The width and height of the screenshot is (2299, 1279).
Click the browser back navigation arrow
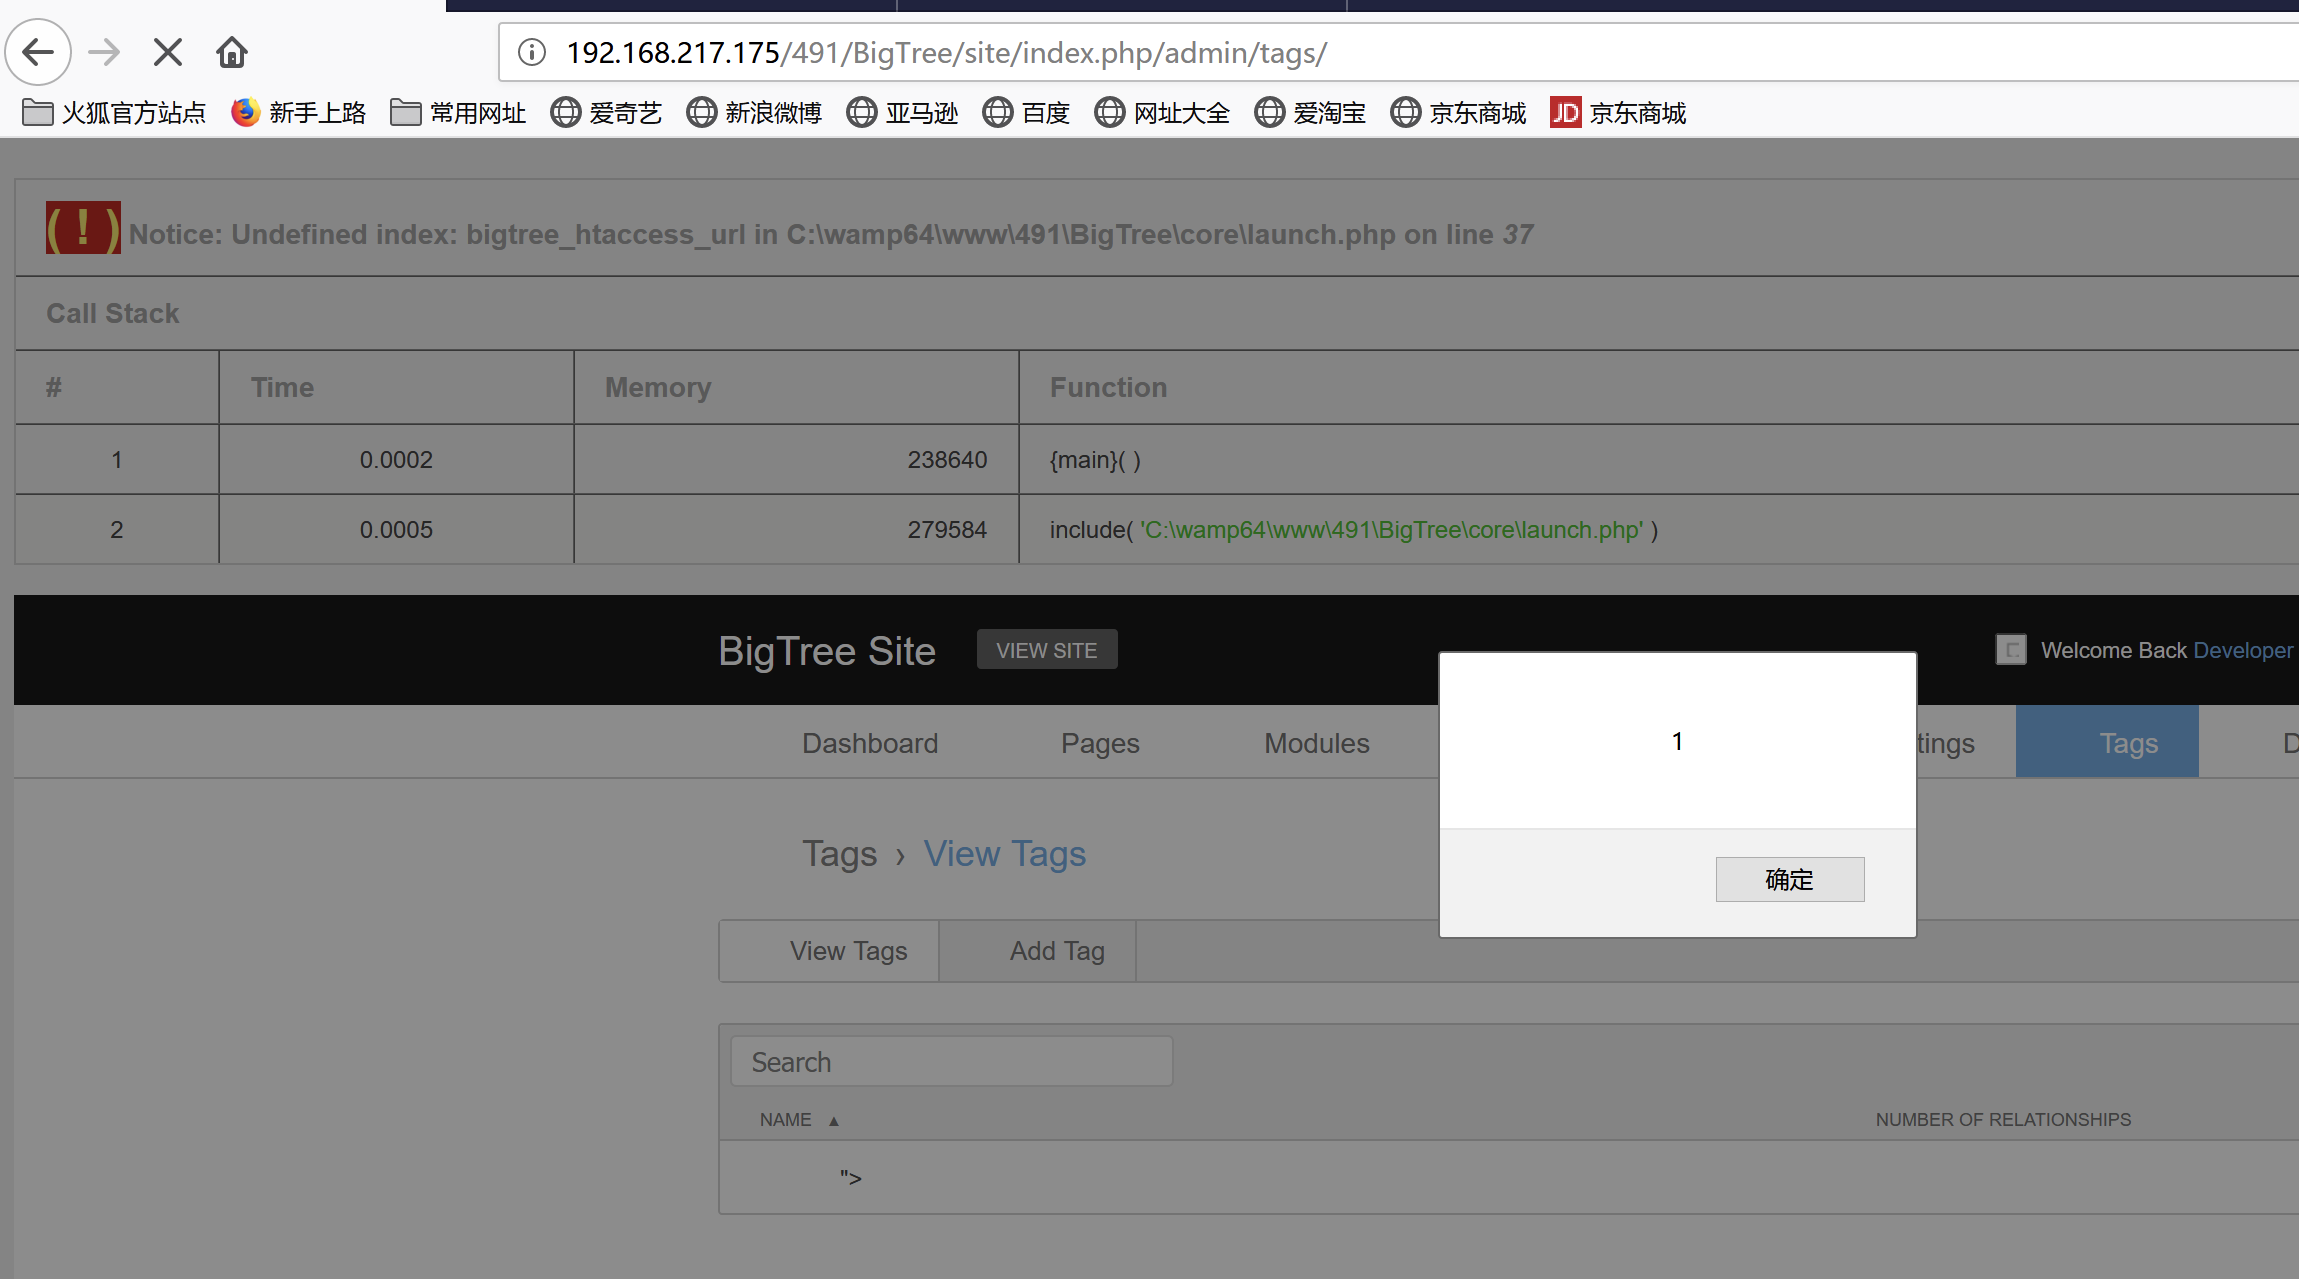[x=38, y=52]
